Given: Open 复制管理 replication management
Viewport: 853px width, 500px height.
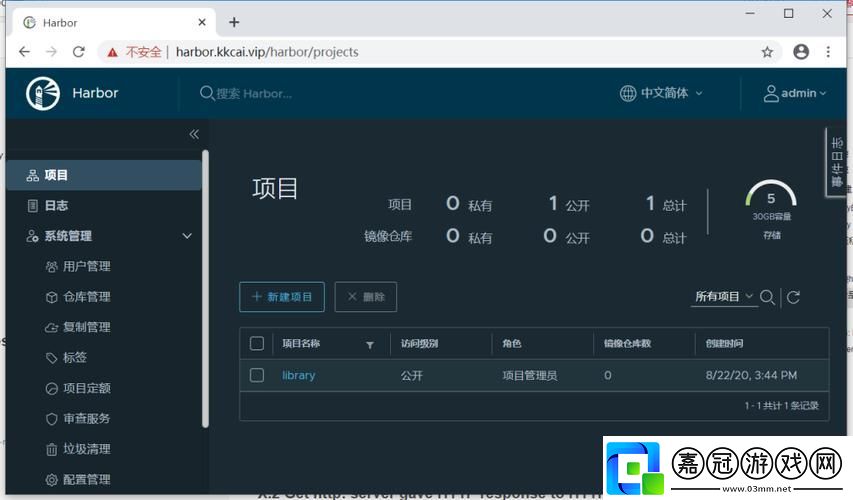Looking at the screenshot, I should tap(86, 328).
